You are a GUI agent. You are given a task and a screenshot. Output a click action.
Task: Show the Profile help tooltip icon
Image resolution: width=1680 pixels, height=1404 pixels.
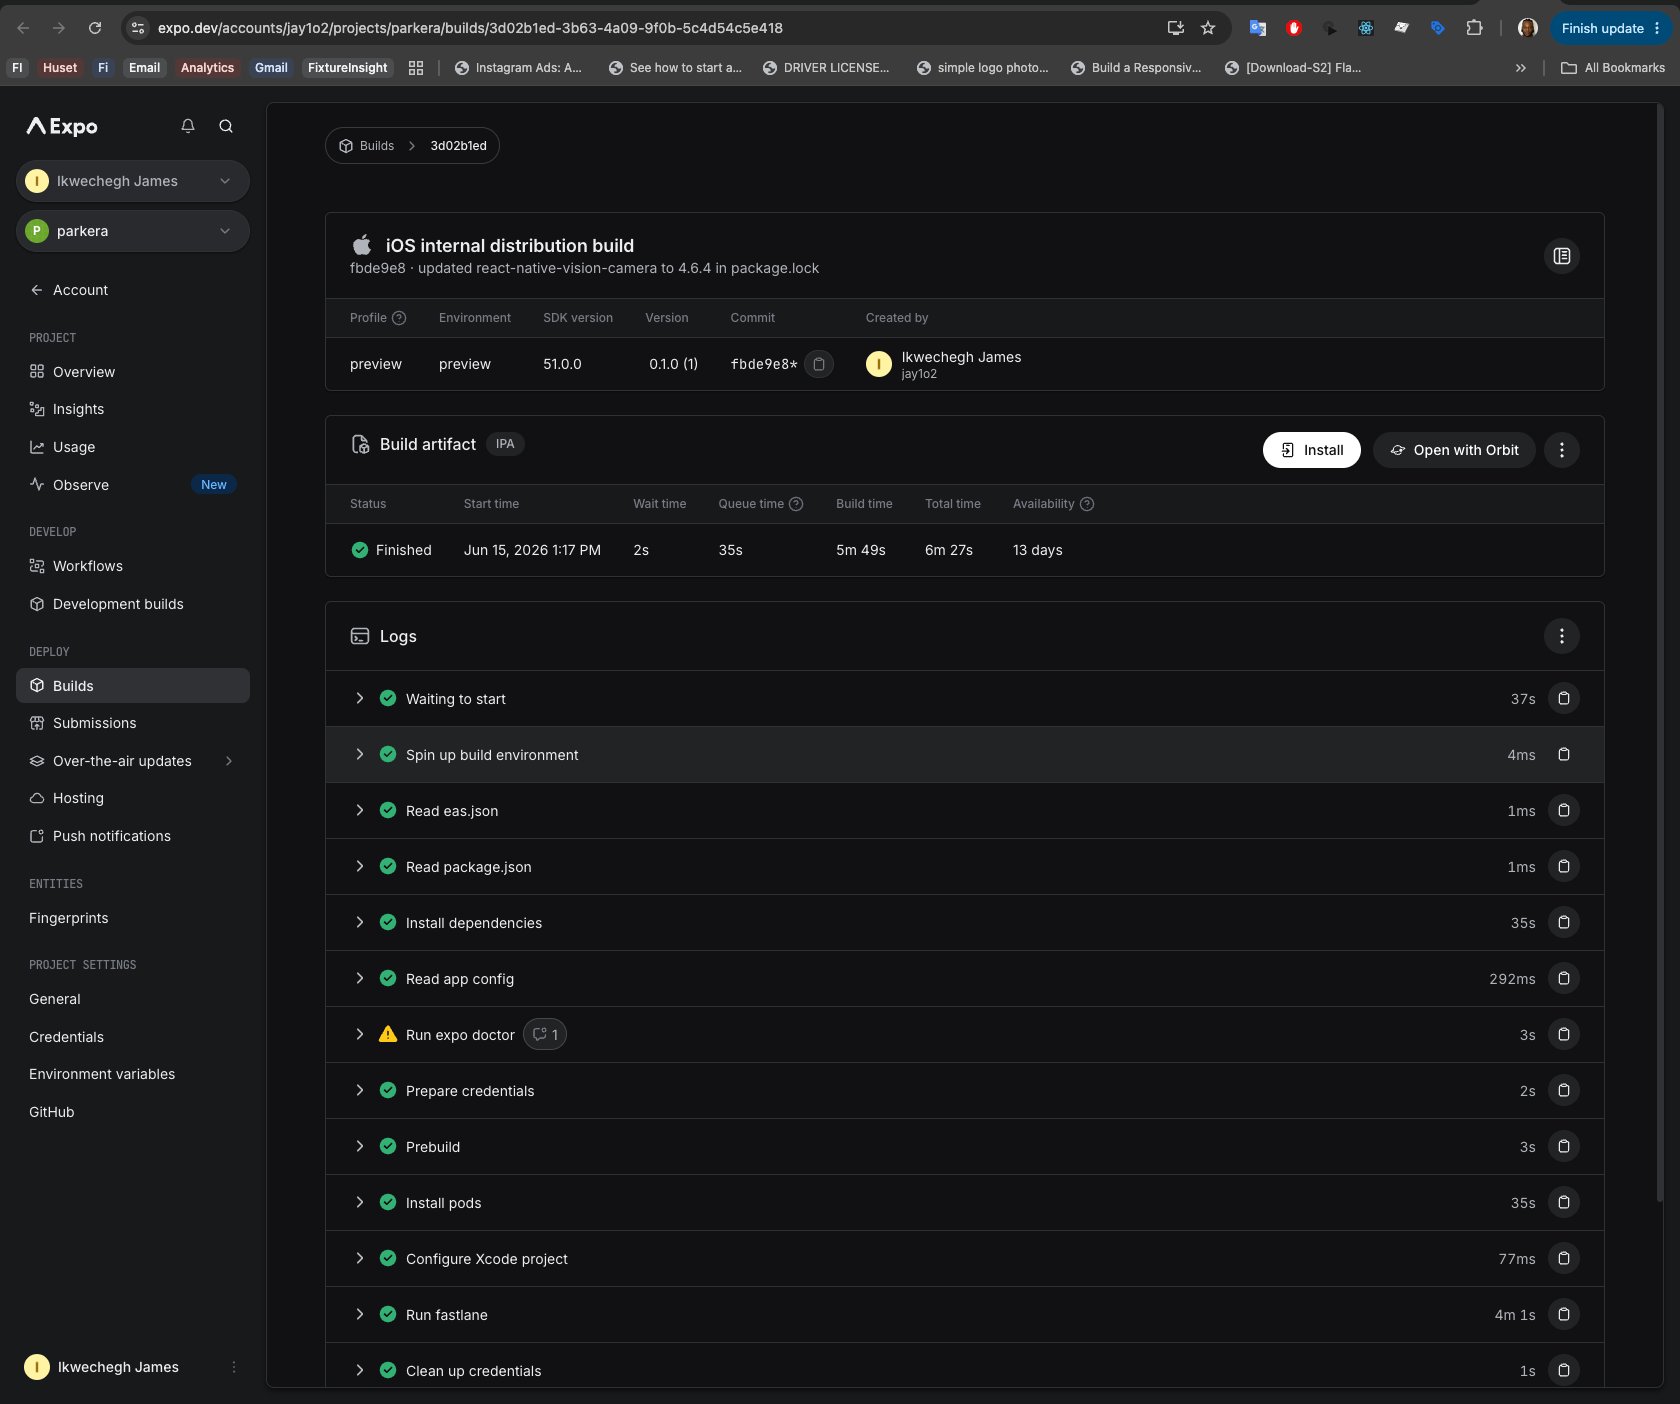(399, 318)
